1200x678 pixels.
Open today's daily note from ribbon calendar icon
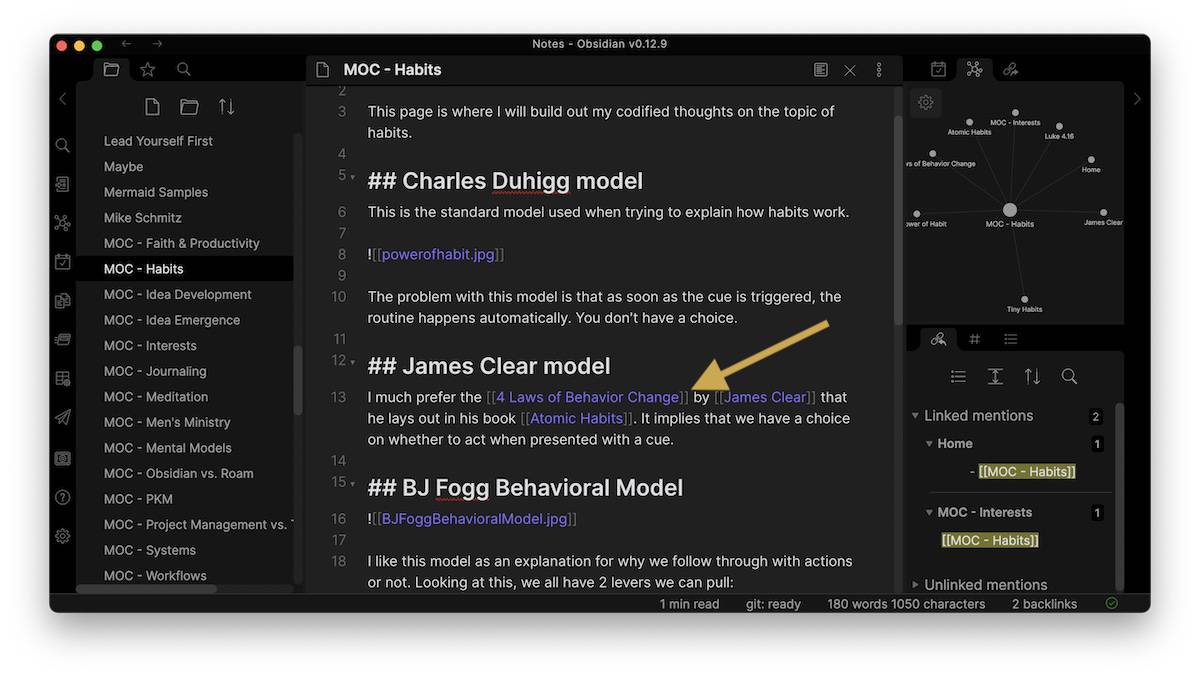click(63, 262)
